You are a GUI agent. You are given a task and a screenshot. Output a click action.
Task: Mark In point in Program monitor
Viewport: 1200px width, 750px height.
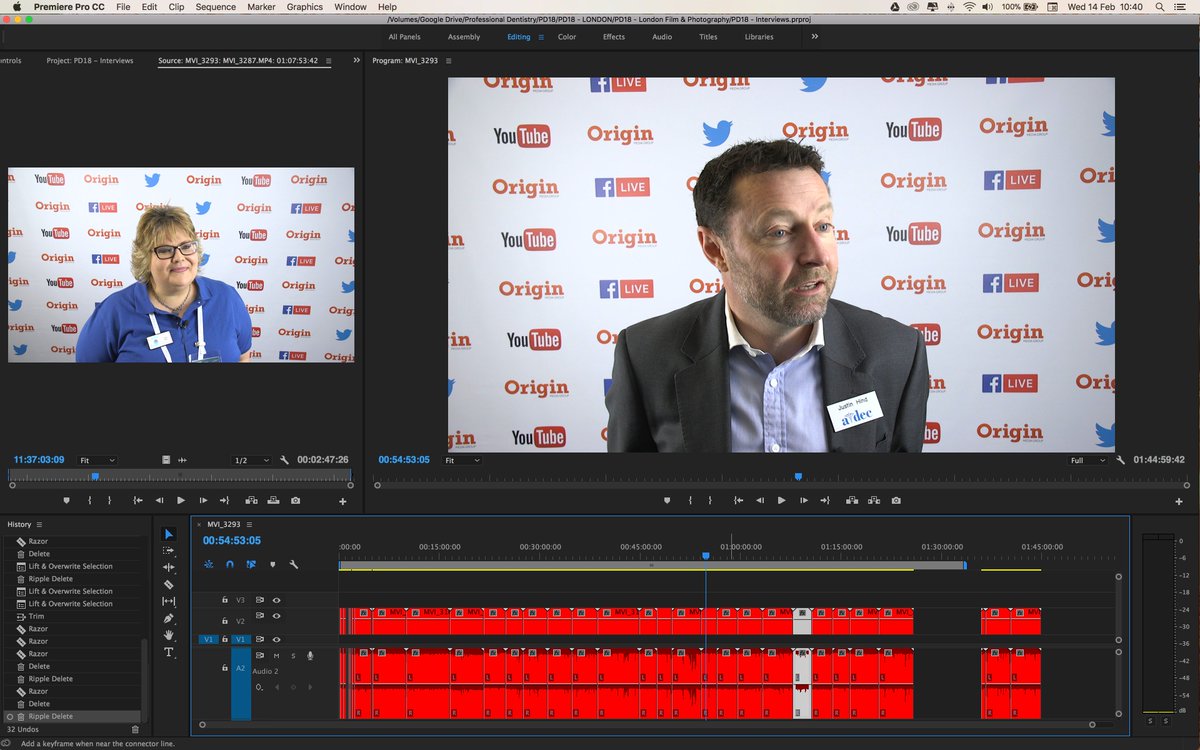tap(690, 500)
